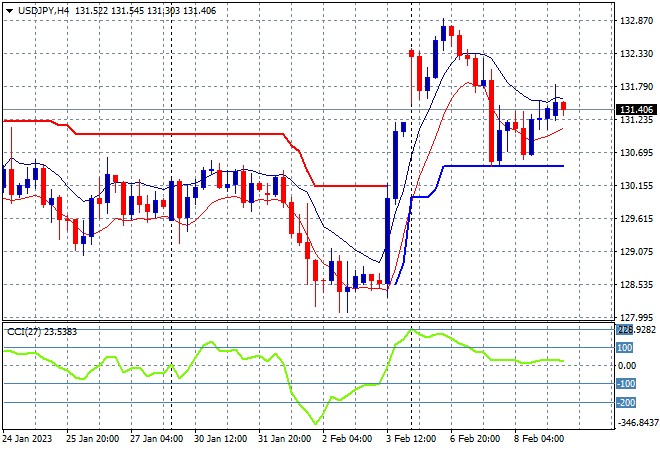Click the 30 Jan 12:00 time label
Viewport: 660px width, 450px height.
220,439
